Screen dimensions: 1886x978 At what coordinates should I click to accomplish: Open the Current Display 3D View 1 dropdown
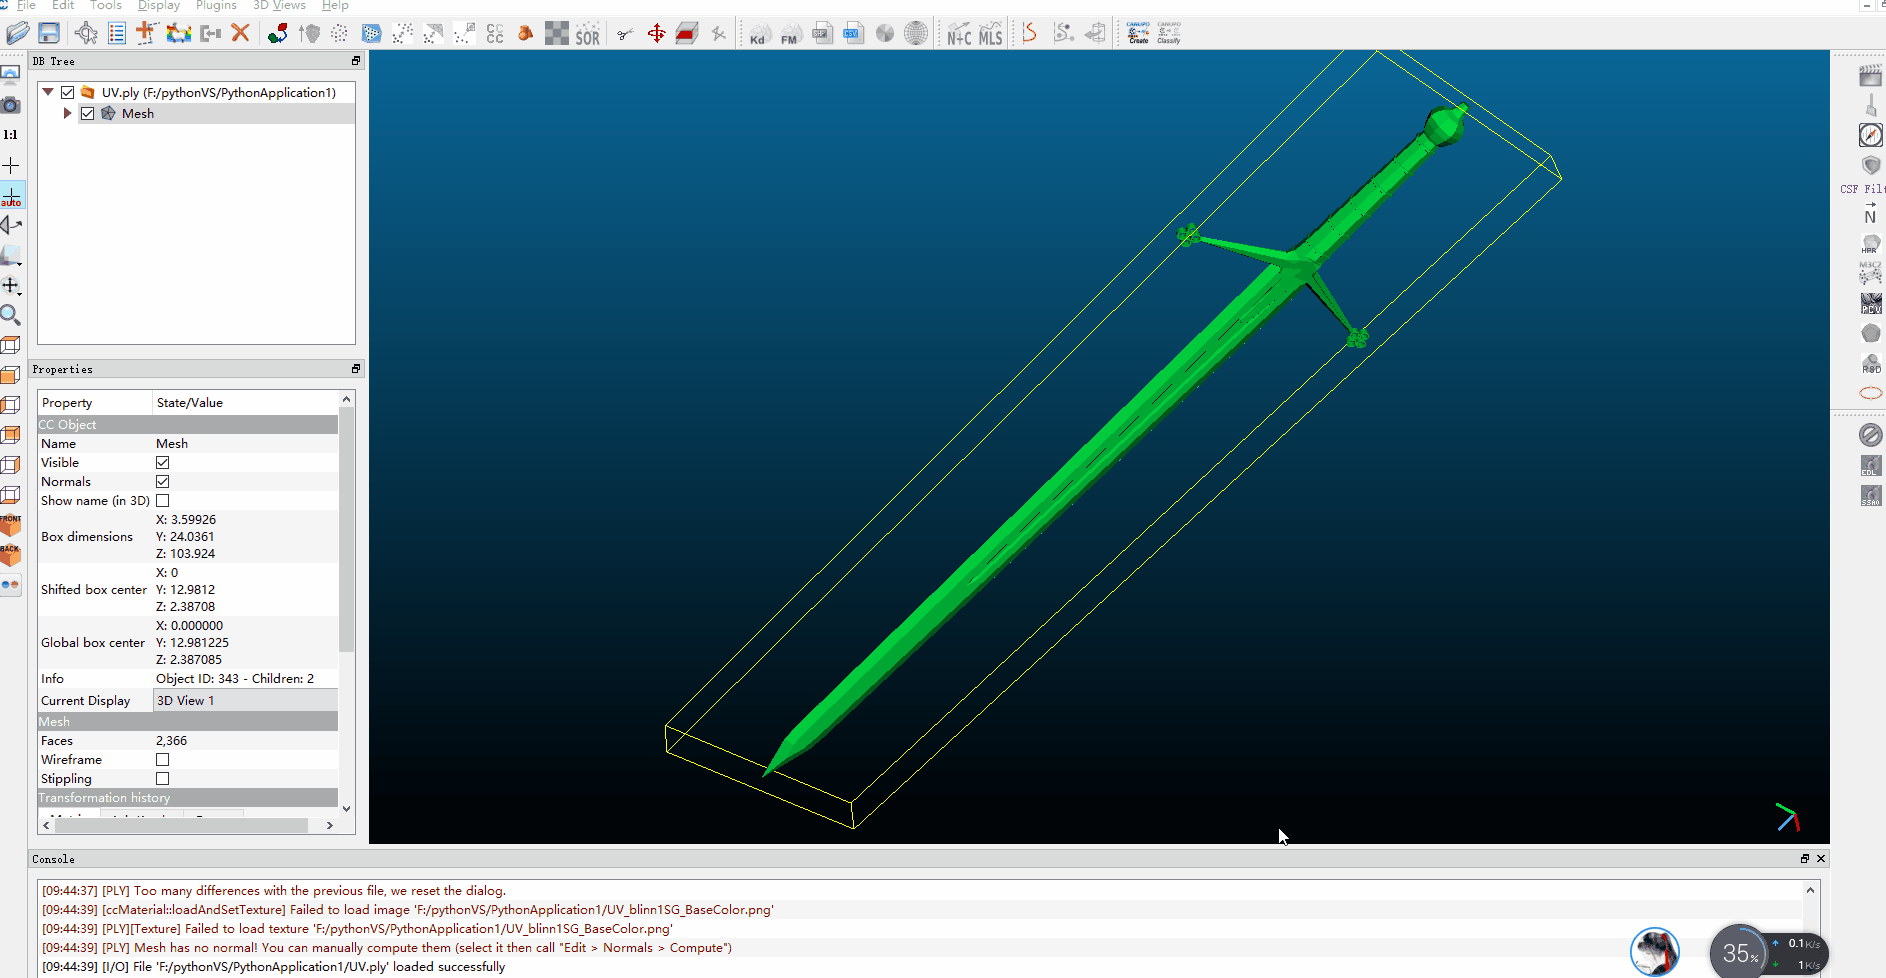[245, 700]
